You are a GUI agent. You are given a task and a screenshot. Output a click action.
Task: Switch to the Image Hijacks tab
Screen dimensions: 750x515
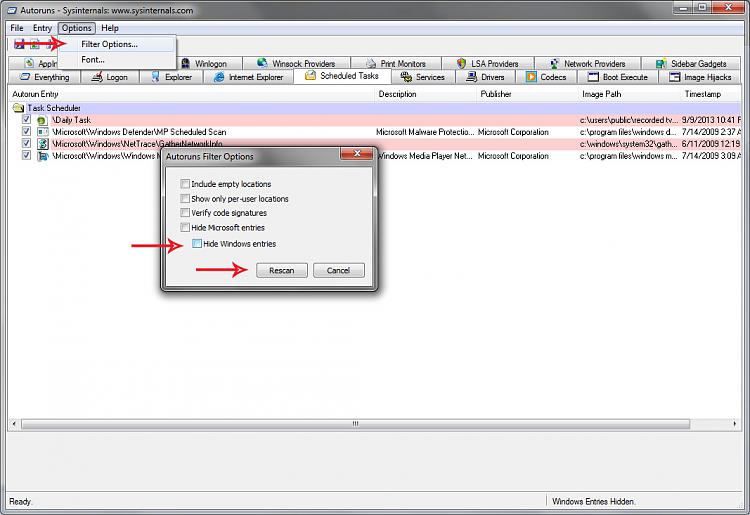tap(700, 77)
